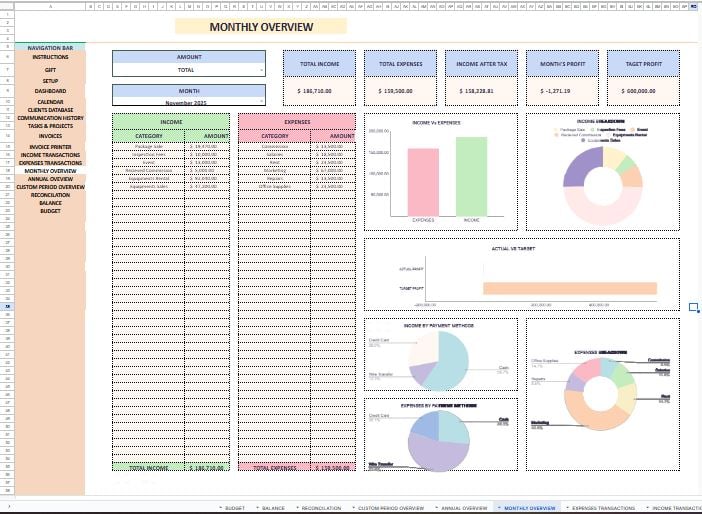This screenshot has height=514, width=702.
Task: Switch to the EXPENSES TRANSACTIONS sheet tab
Action: pos(603,508)
